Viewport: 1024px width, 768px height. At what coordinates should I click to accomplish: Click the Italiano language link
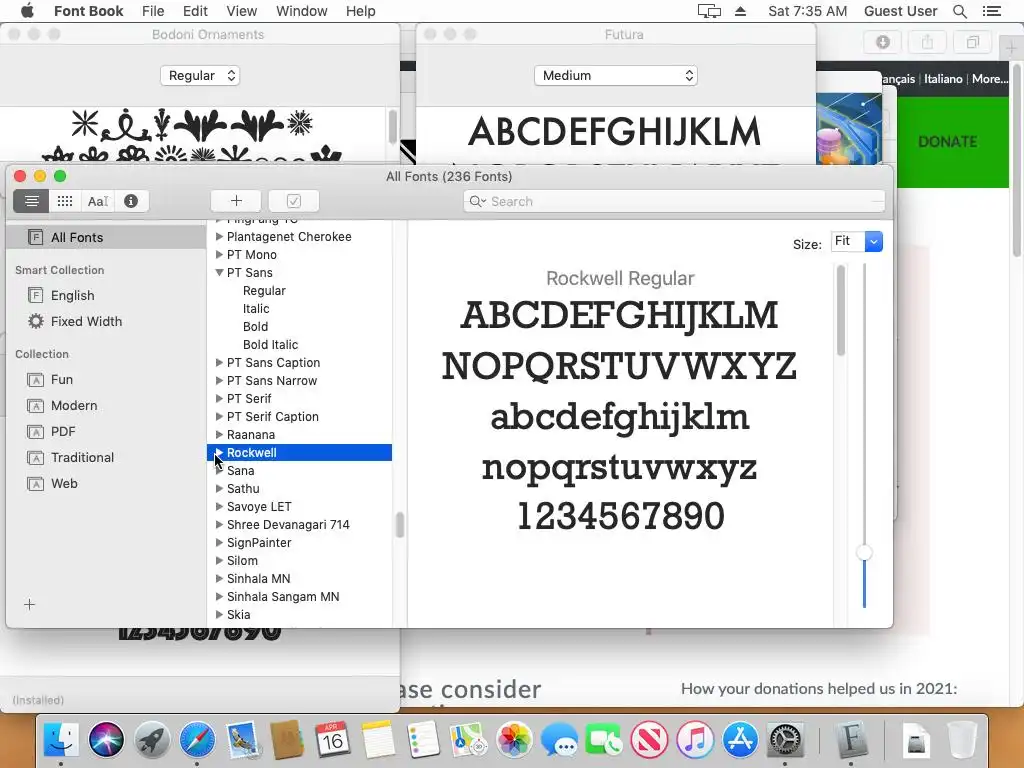coord(943,79)
